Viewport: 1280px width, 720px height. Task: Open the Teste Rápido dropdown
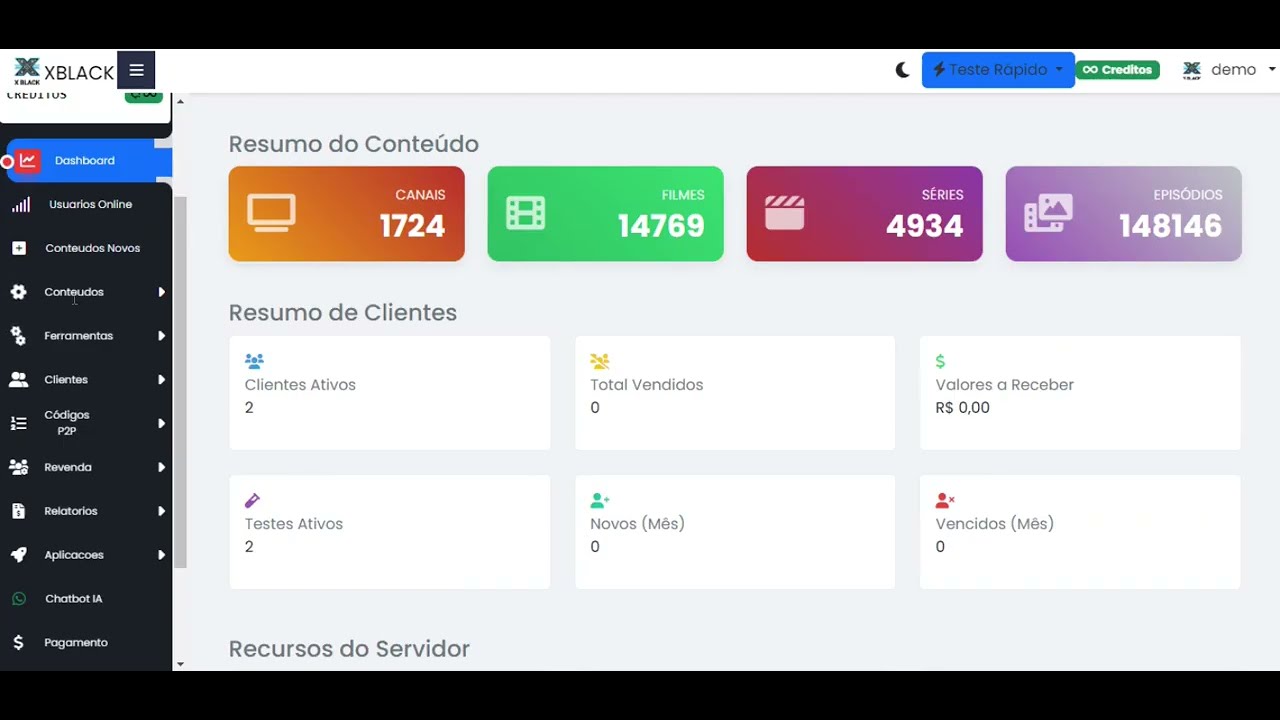point(998,70)
